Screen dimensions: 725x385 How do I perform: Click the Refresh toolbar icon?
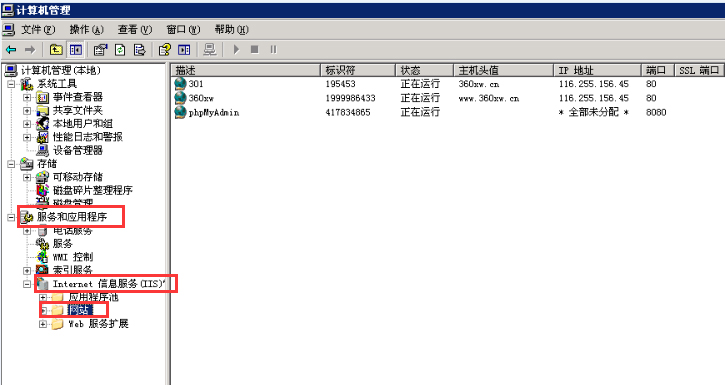120,49
